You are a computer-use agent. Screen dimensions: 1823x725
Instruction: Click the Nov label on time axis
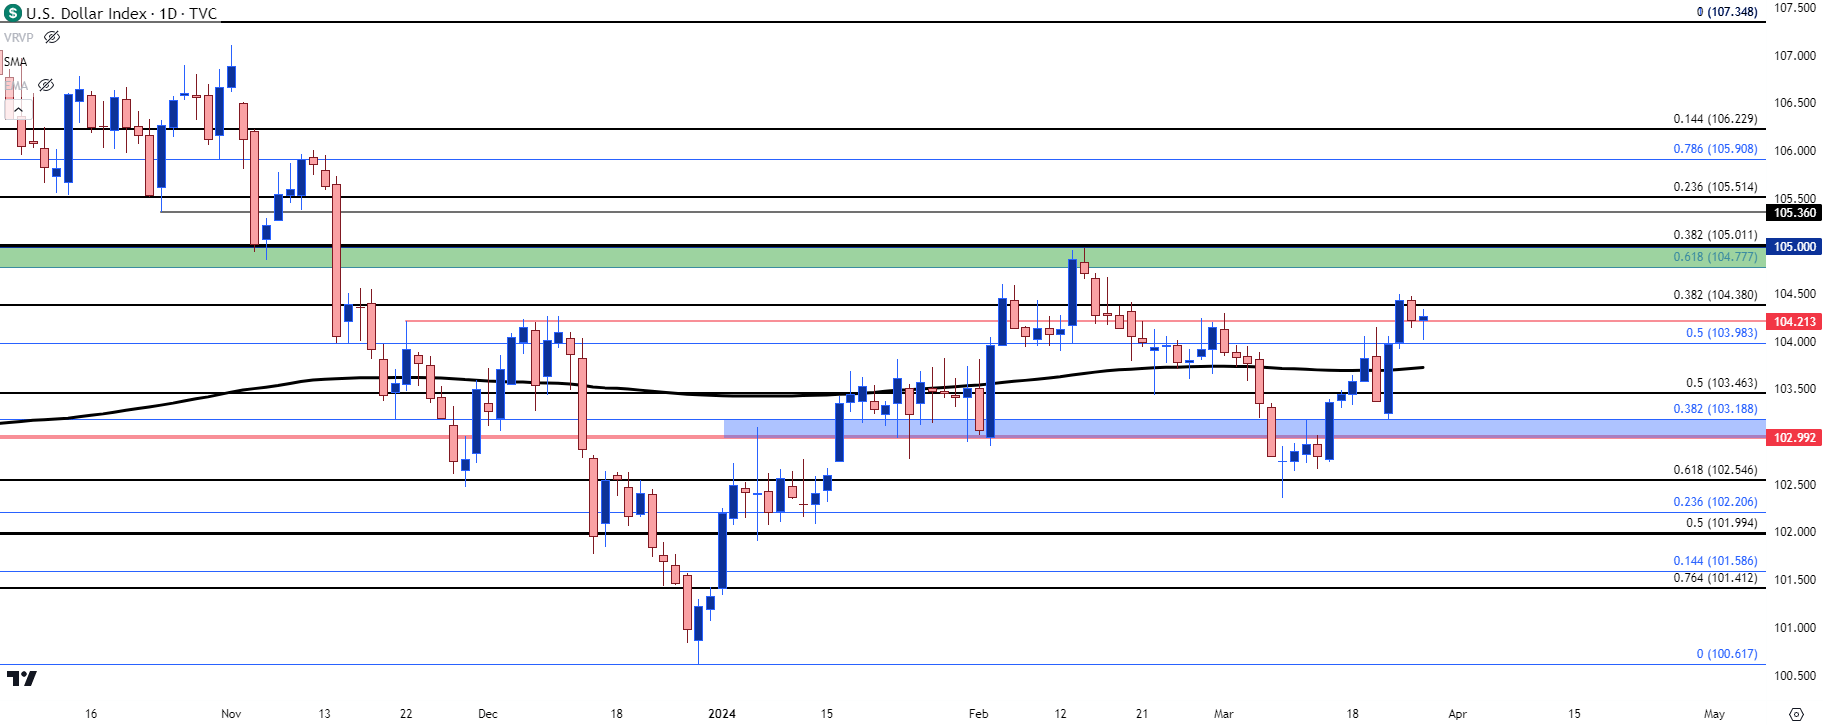231,713
